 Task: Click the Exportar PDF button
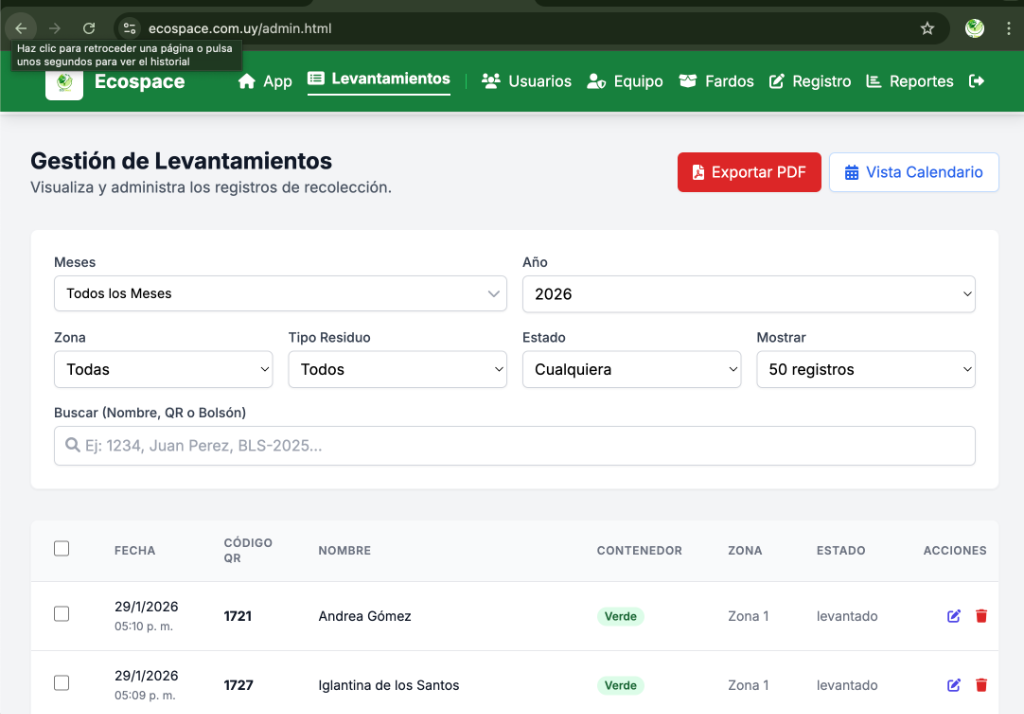coord(749,172)
